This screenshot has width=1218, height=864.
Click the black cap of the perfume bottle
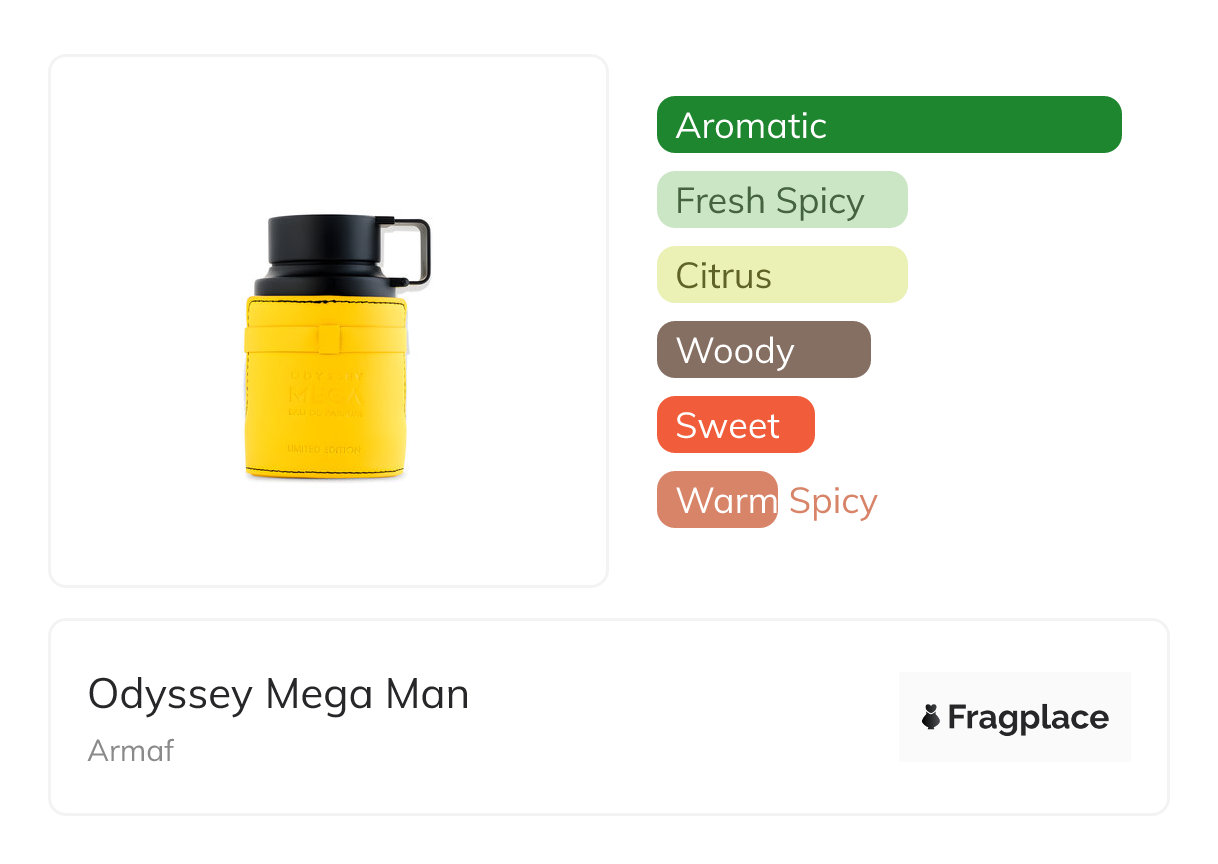click(320, 240)
